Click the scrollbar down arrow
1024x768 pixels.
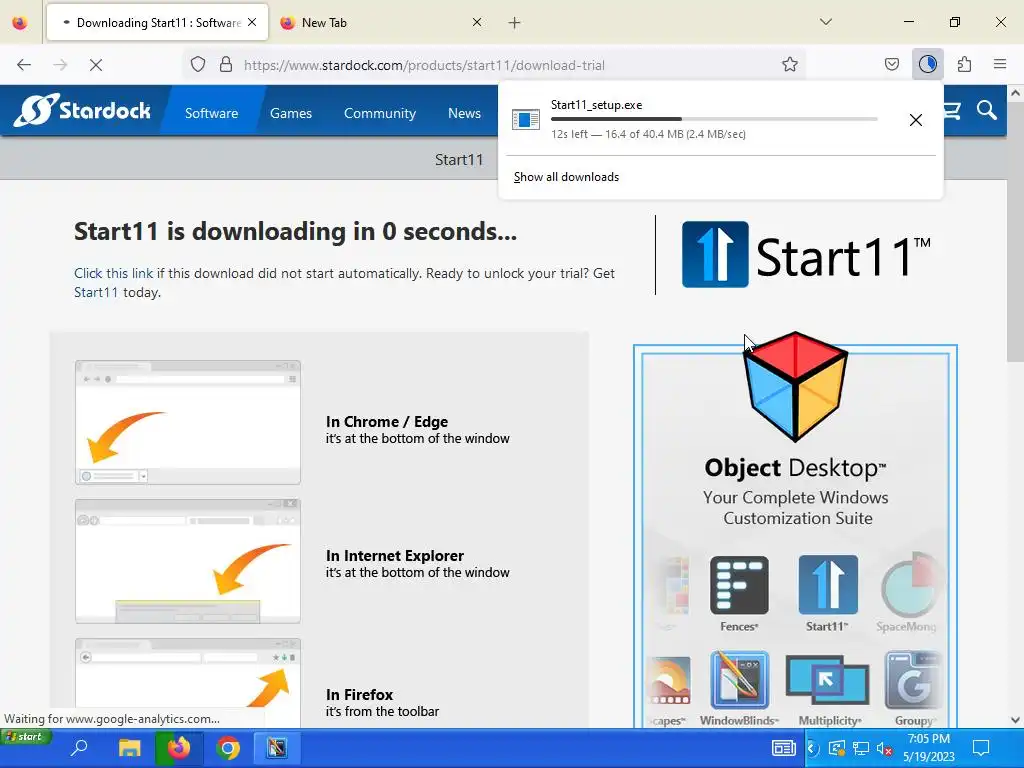(1015, 720)
